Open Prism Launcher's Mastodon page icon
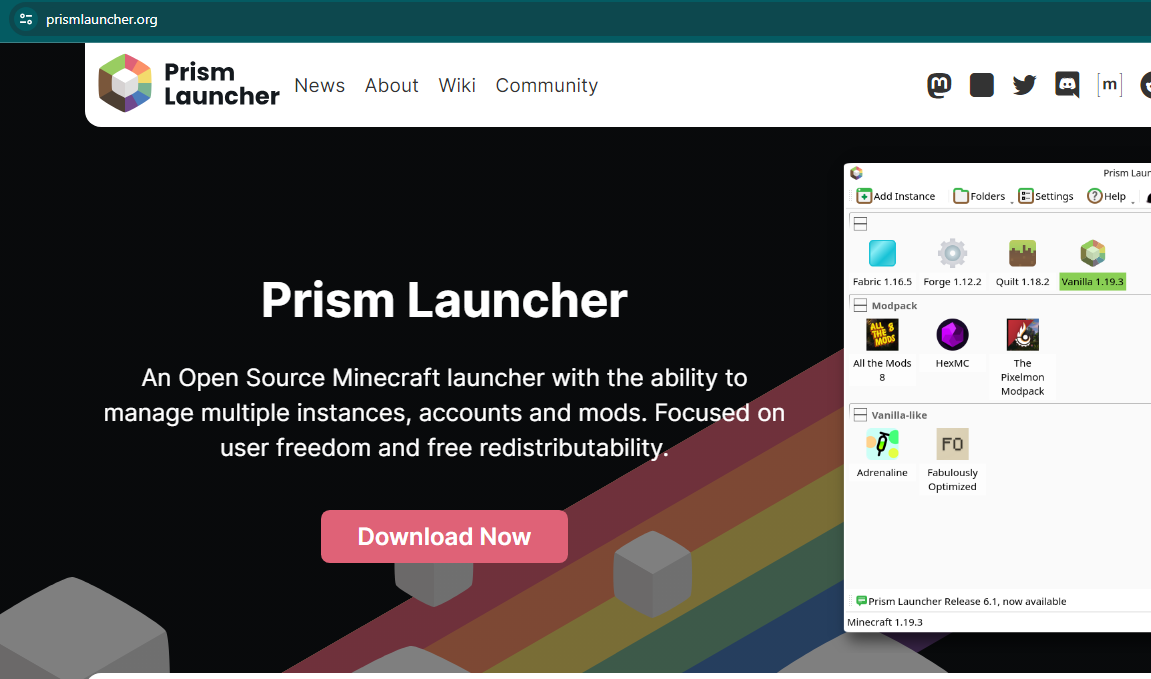The width and height of the screenshot is (1151, 679). (x=939, y=85)
